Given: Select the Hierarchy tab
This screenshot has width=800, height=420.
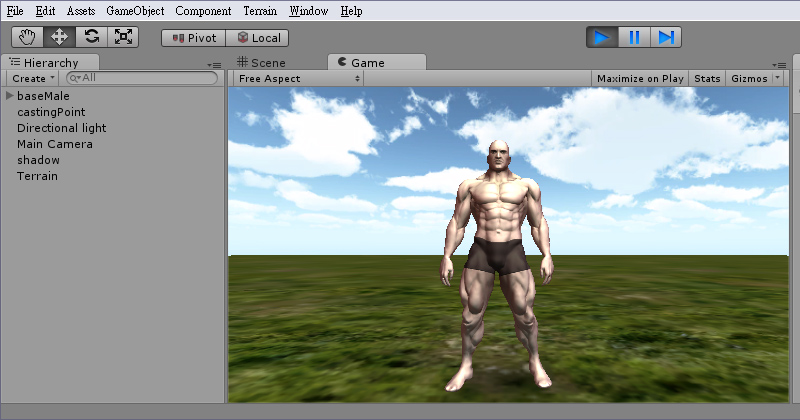Looking at the screenshot, I should point(50,62).
